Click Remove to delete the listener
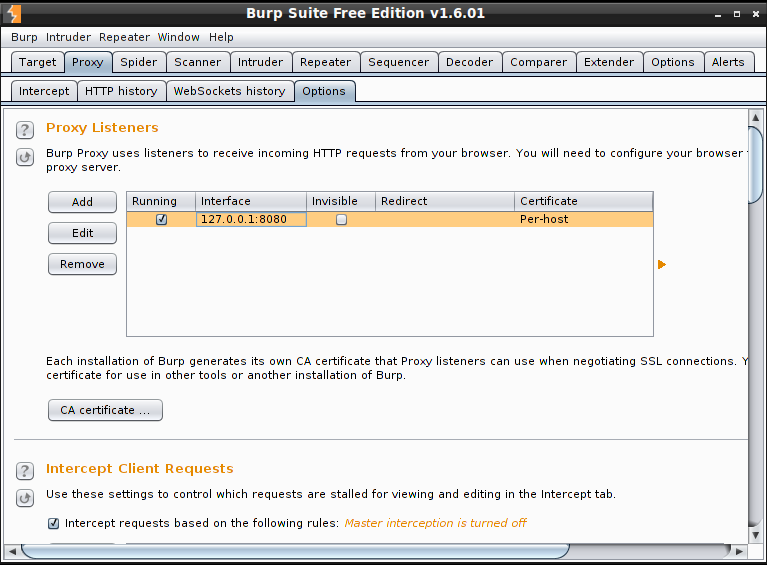 pos(82,264)
